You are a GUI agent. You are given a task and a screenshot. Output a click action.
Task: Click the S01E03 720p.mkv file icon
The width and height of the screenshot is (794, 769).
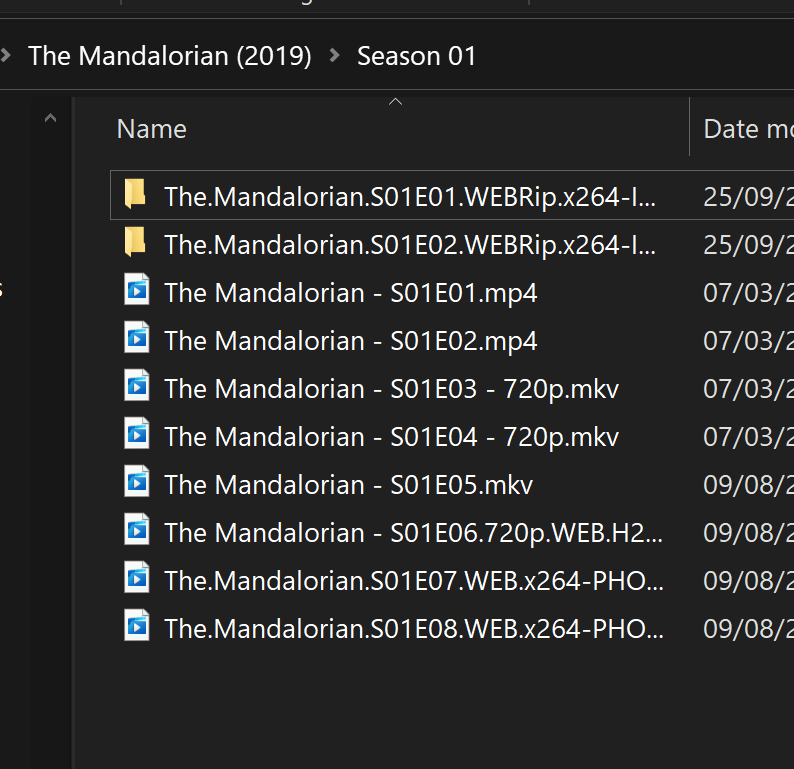[136, 387]
